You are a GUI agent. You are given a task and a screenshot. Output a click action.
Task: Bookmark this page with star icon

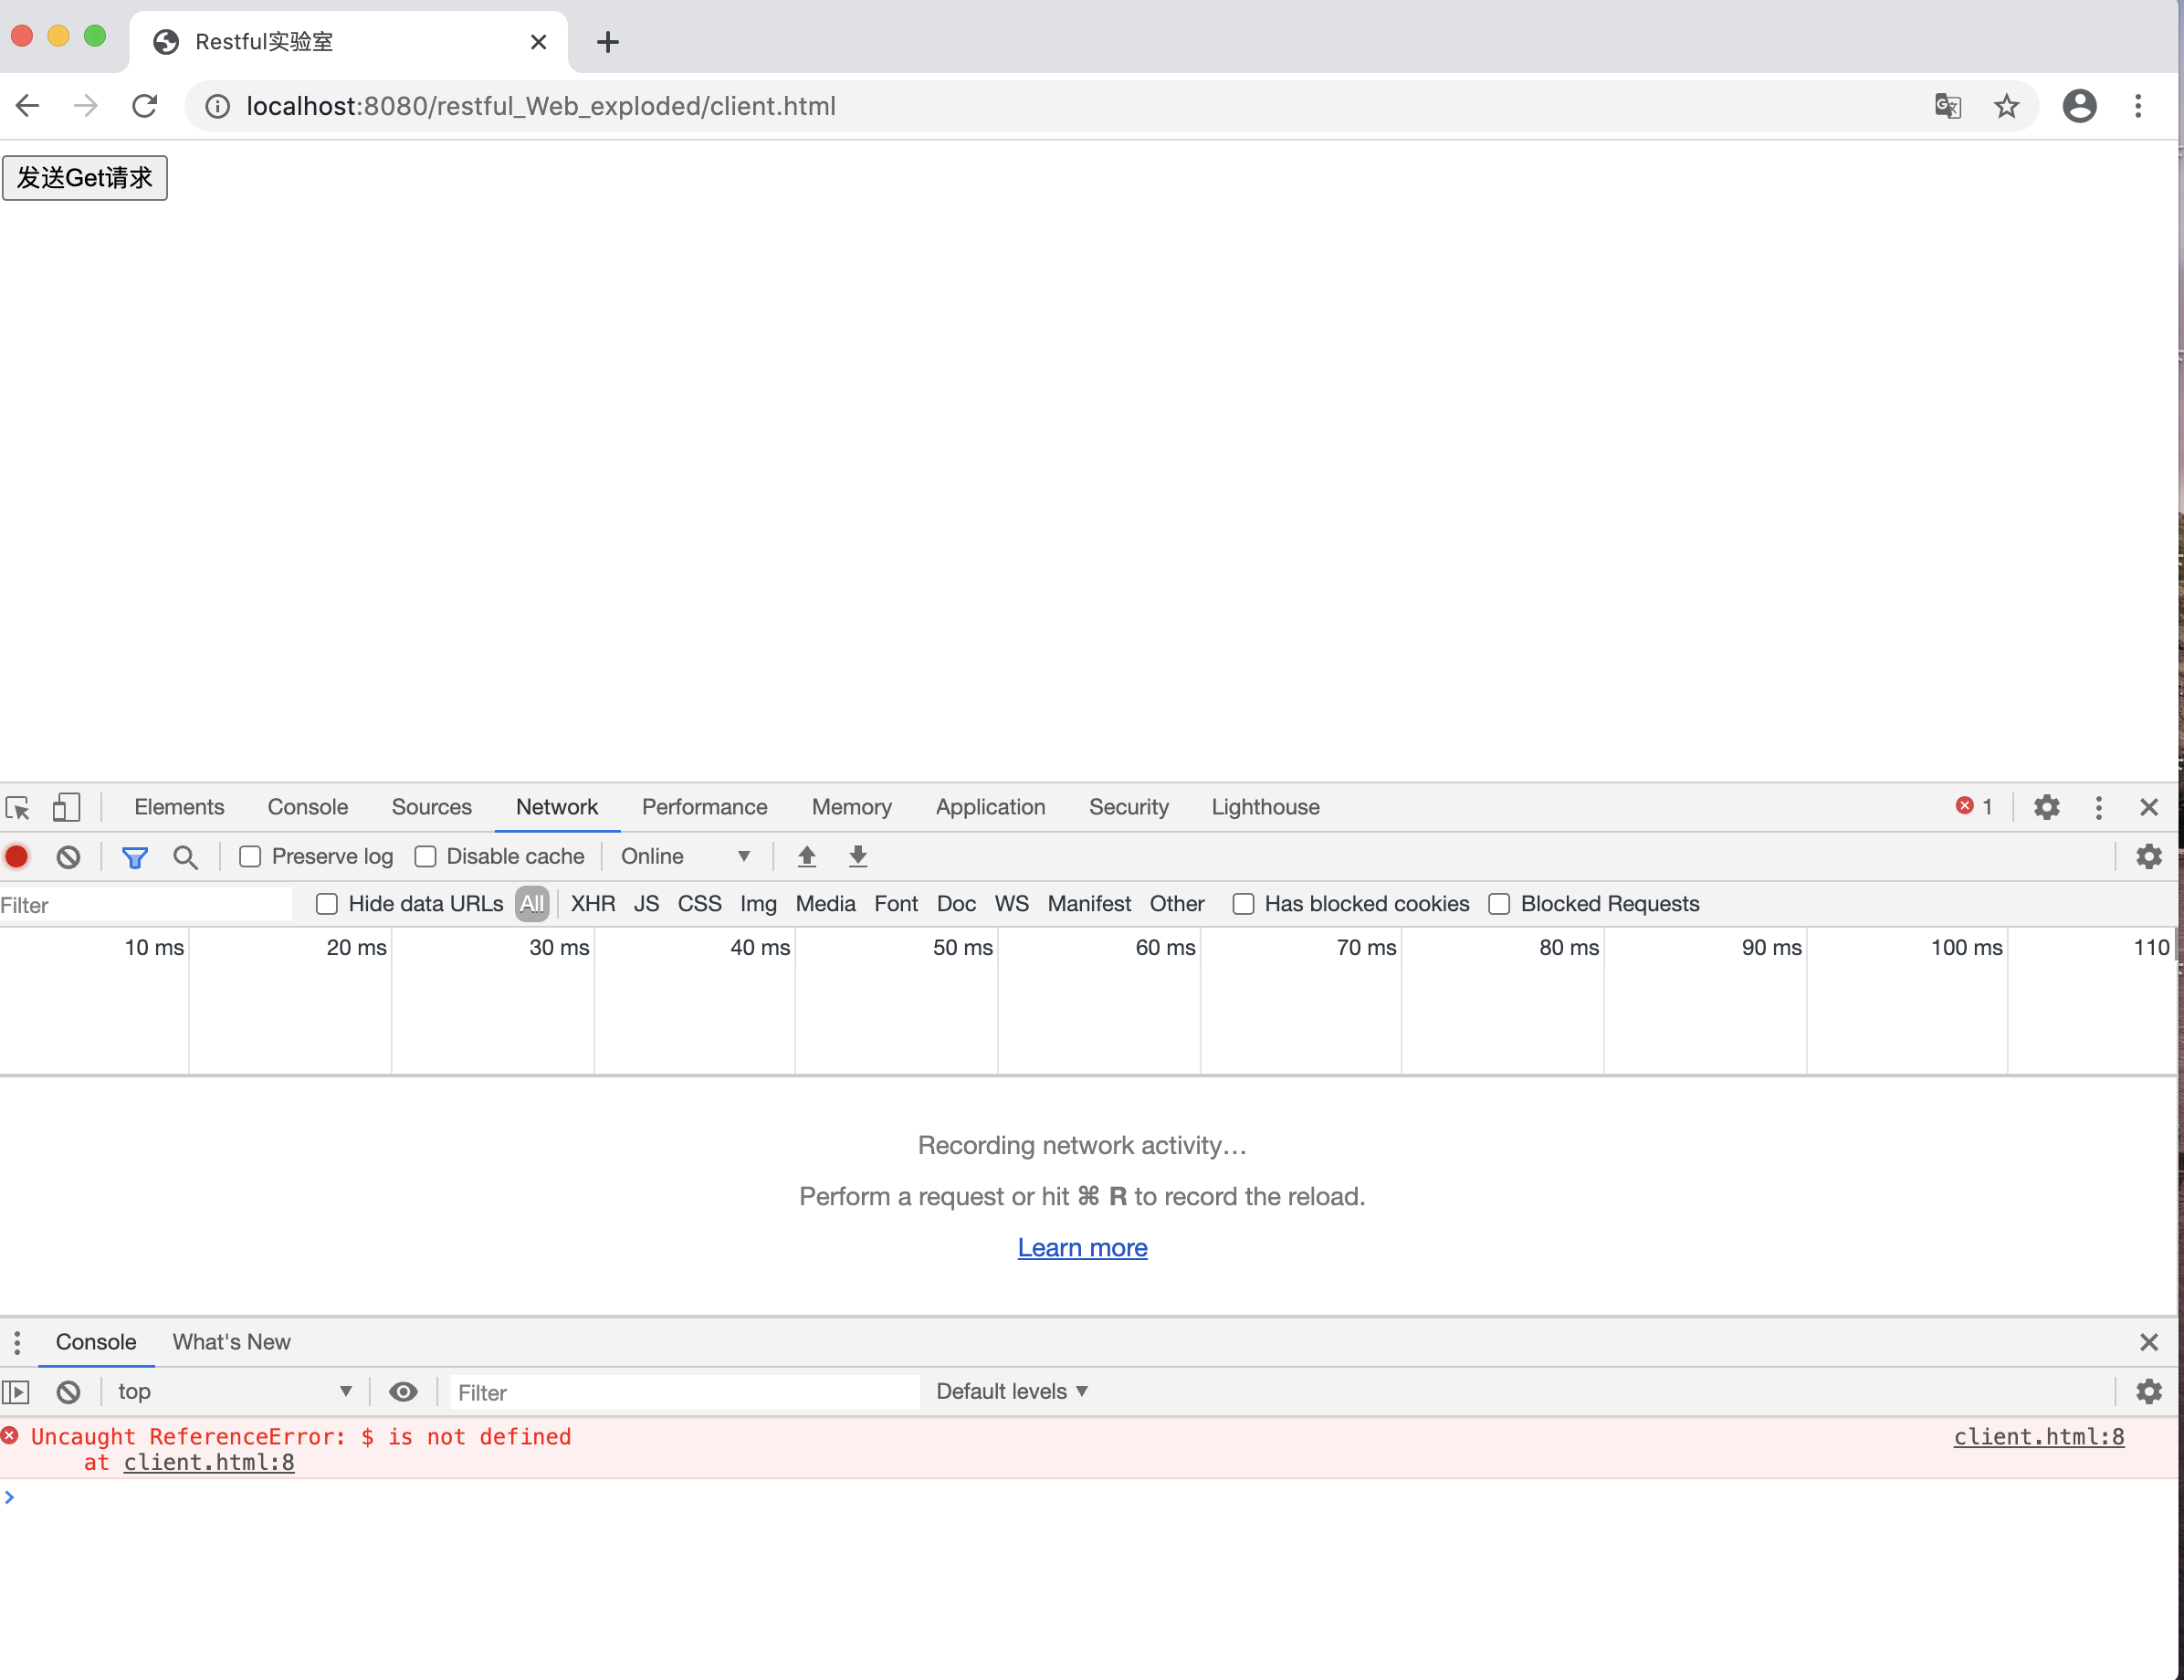pos(2007,106)
